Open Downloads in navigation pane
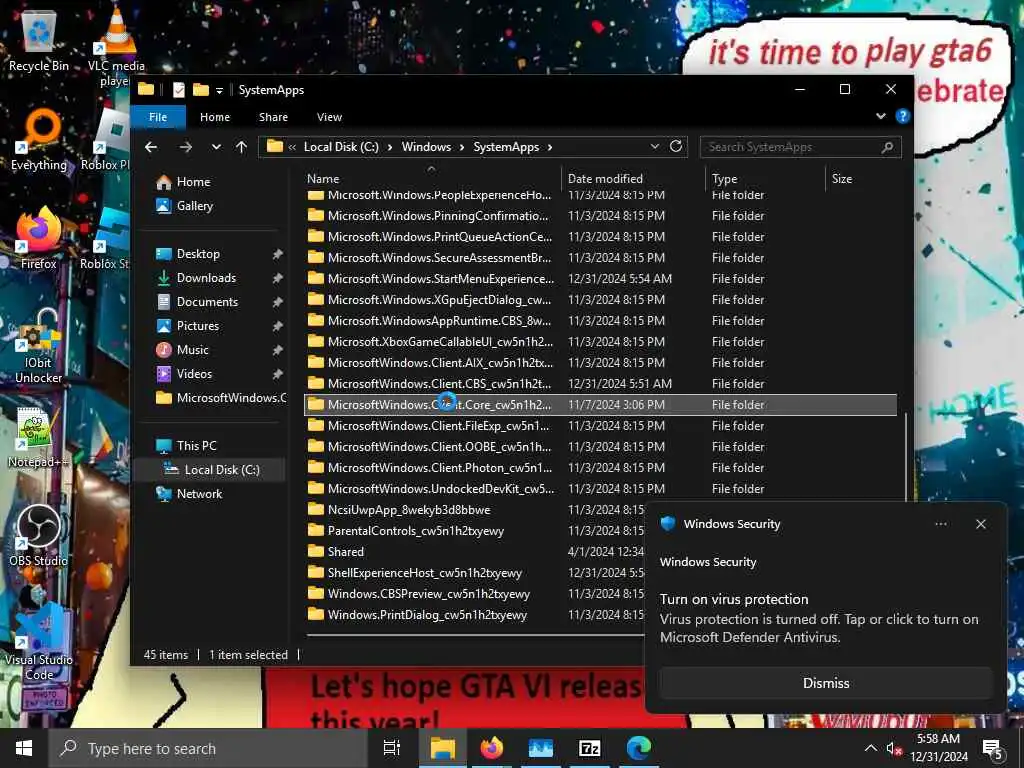Screen dimensions: 1024x768 point(206,278)
